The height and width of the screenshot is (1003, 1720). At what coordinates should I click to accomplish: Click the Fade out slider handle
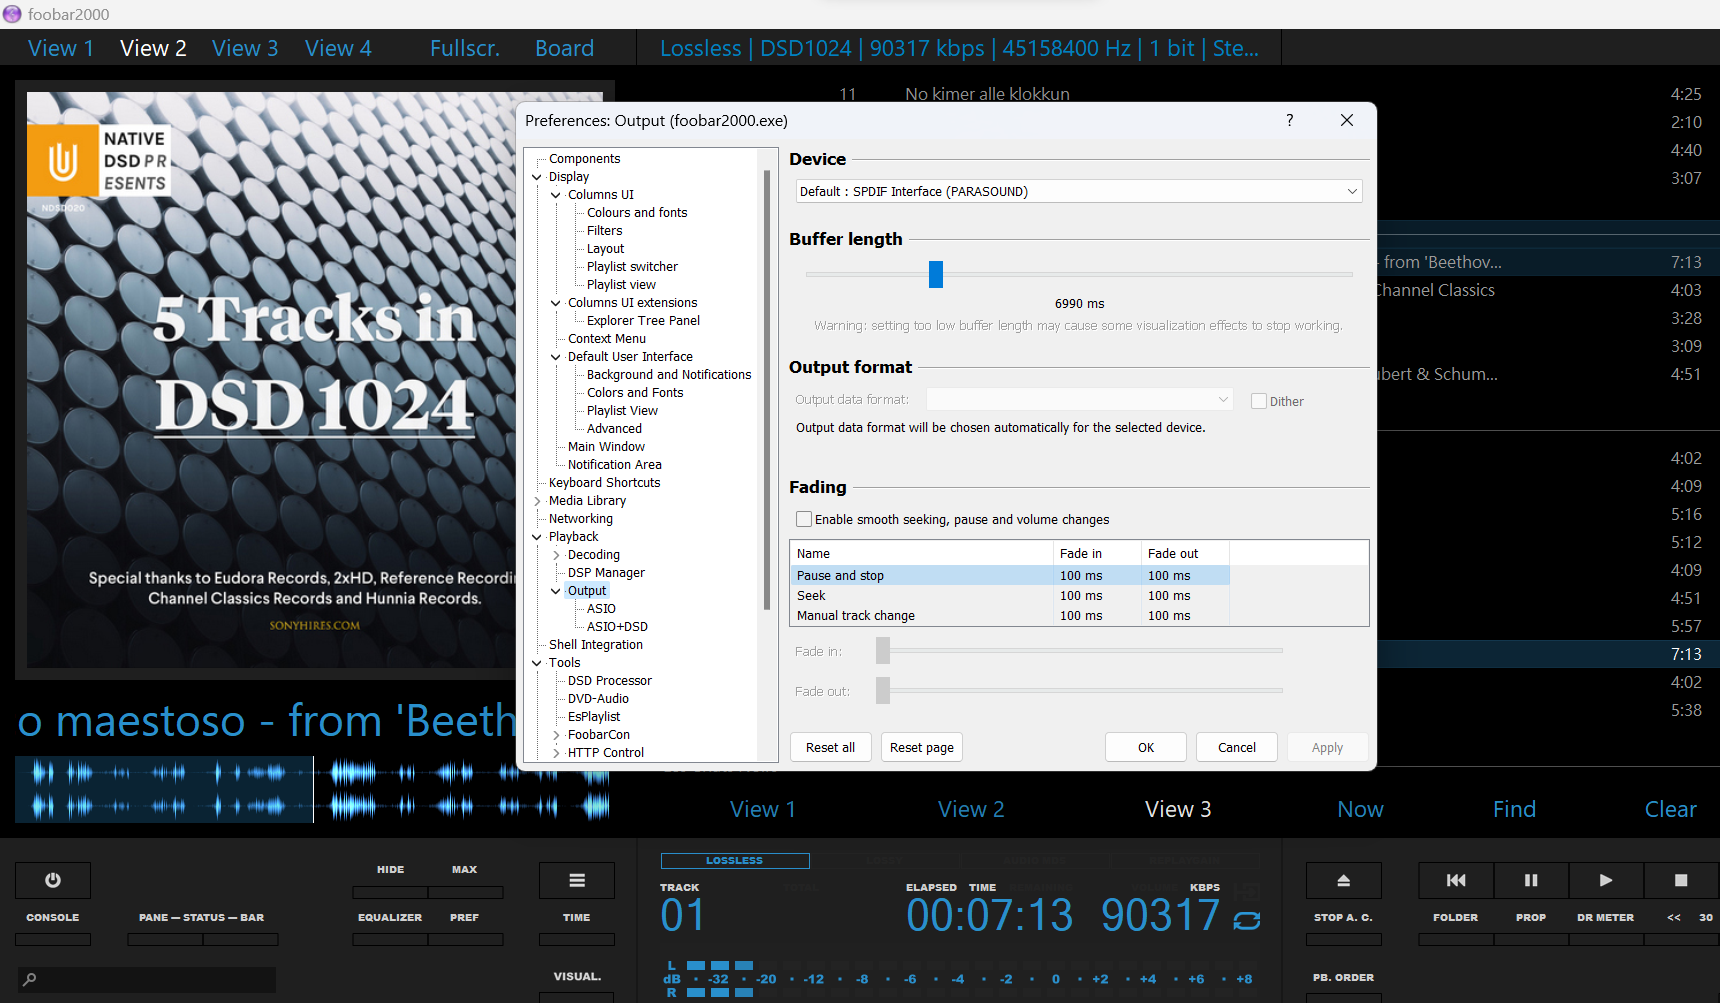[883, 691]
